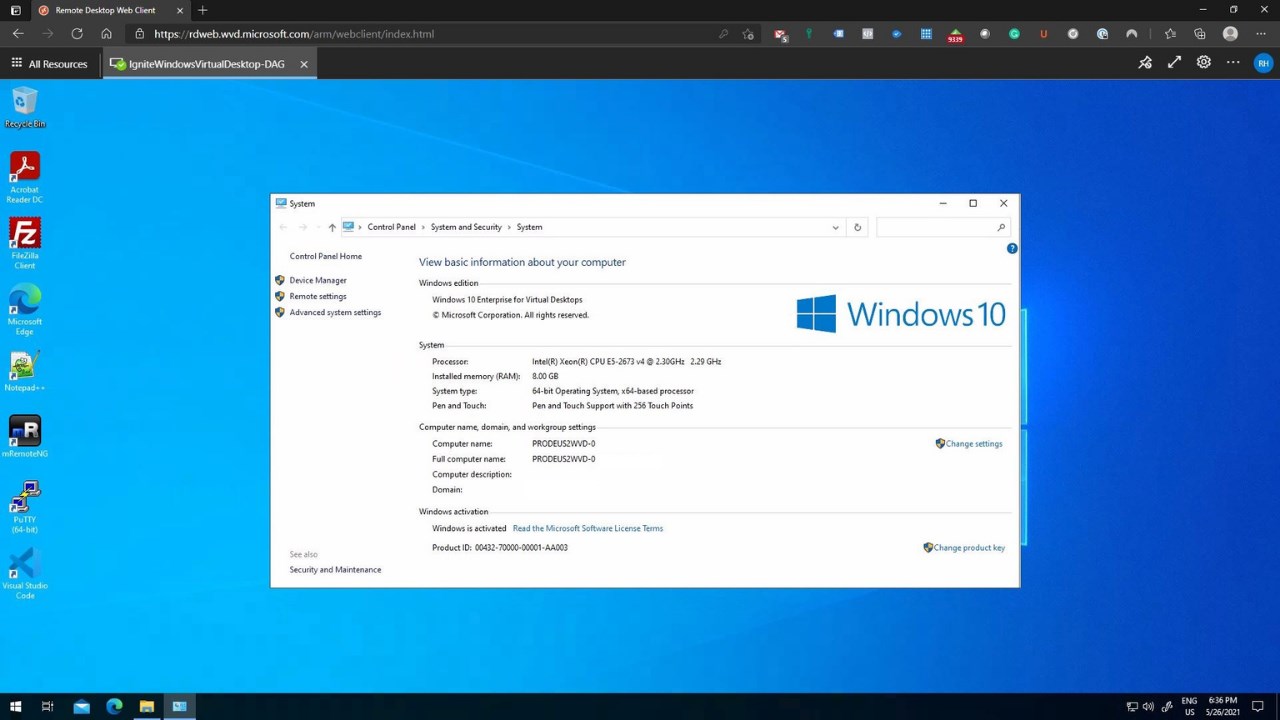The width and height of the screenshot is (1280, 720).
Task: Open the Recycle Bin desktop icon
Action: click(x=25, y=107)
